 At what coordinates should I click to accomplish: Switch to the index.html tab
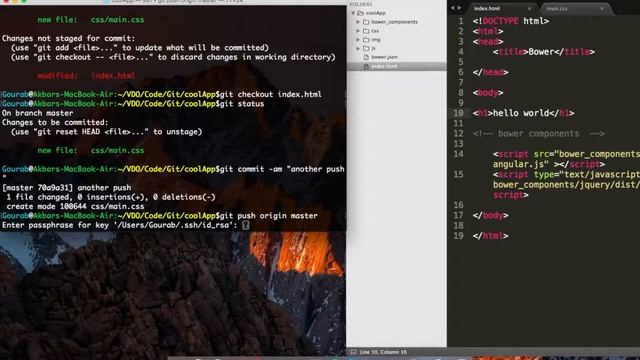[x=502, y=9]
